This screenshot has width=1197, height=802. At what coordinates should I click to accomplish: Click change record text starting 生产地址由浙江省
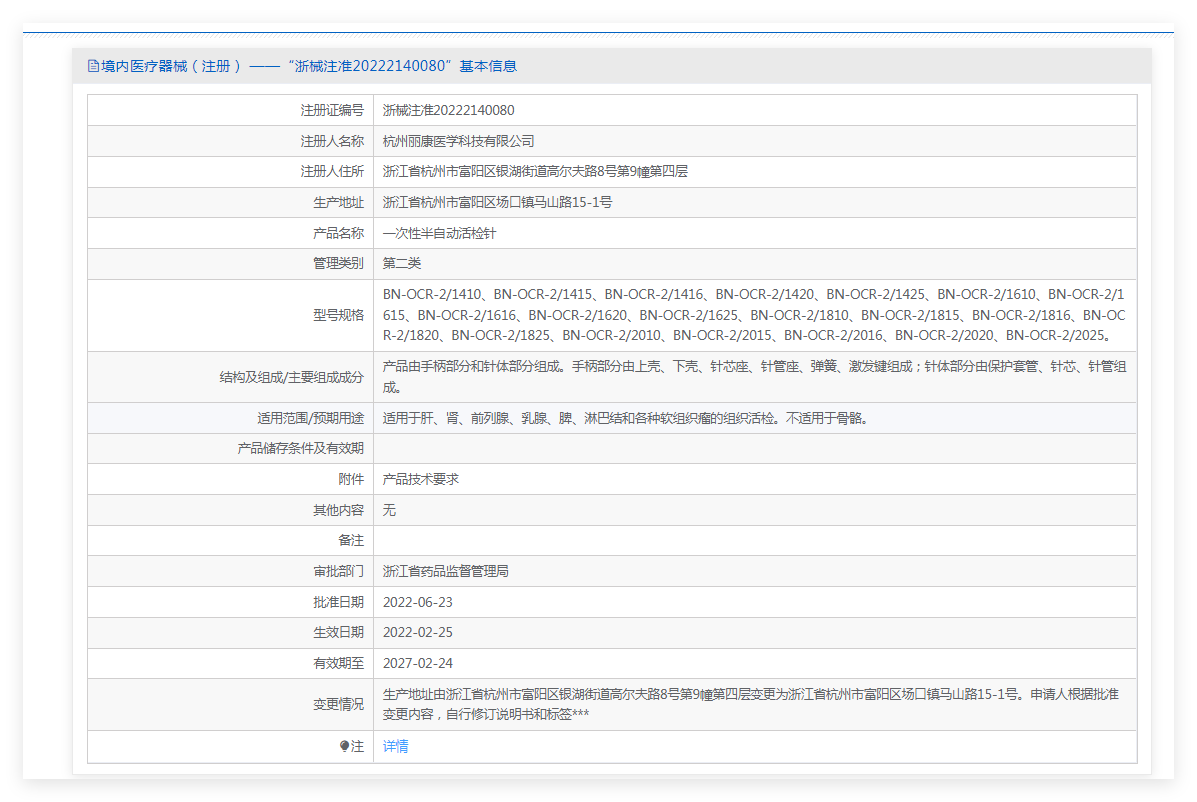751,704
